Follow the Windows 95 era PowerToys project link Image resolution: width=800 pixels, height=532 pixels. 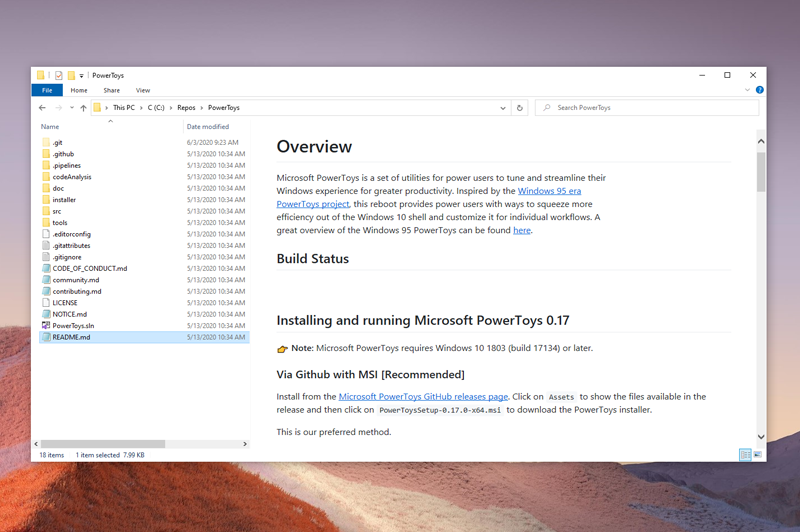point(548,190)
